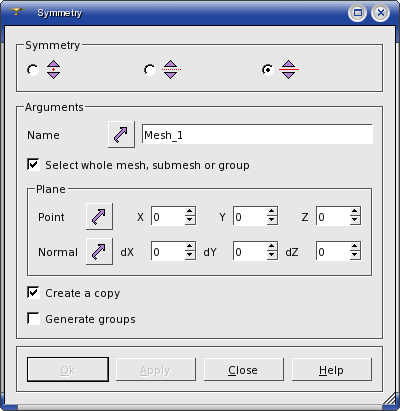Image resolution: width=400 pixels, height=411 pixels.
Task: Enable the Generate groups checkbox
Action: coord(33,319)
